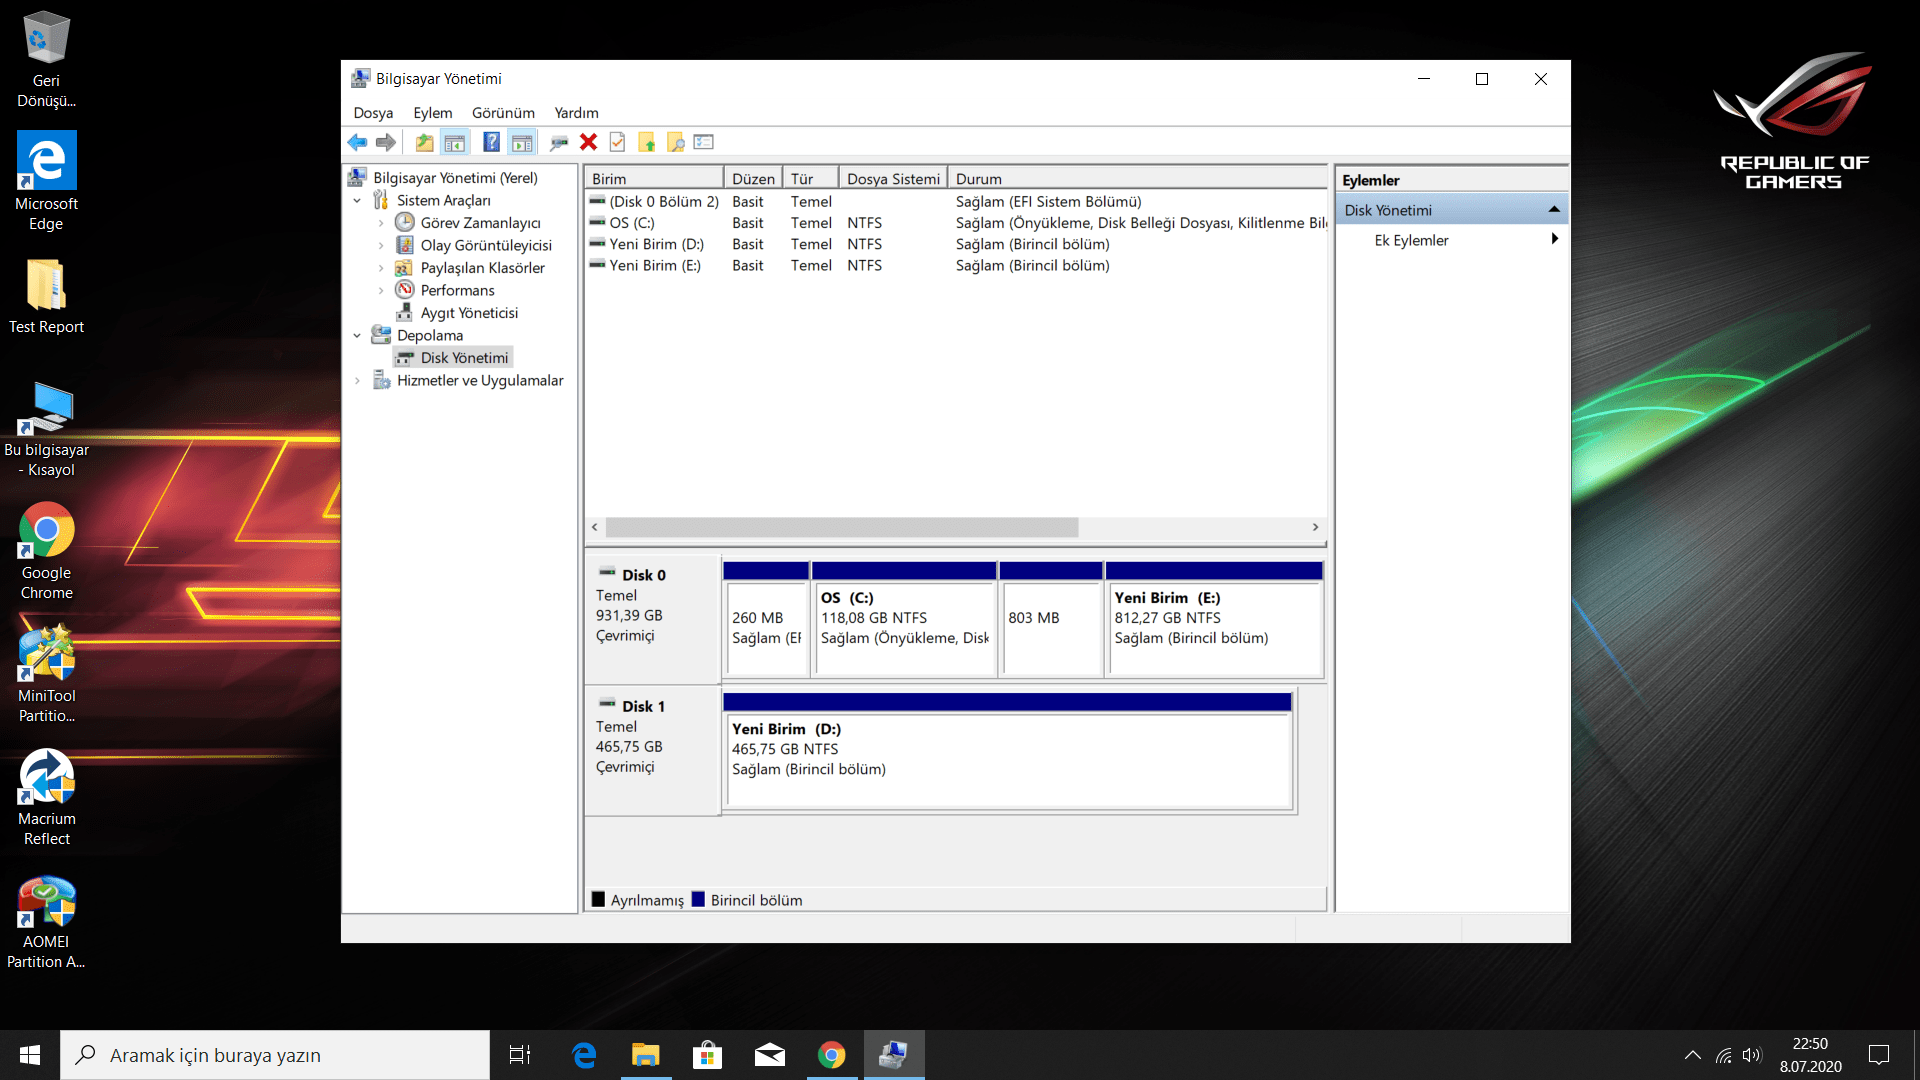Expand the Hizmetler ve Uygulamalar node

(x=357, y=381)
